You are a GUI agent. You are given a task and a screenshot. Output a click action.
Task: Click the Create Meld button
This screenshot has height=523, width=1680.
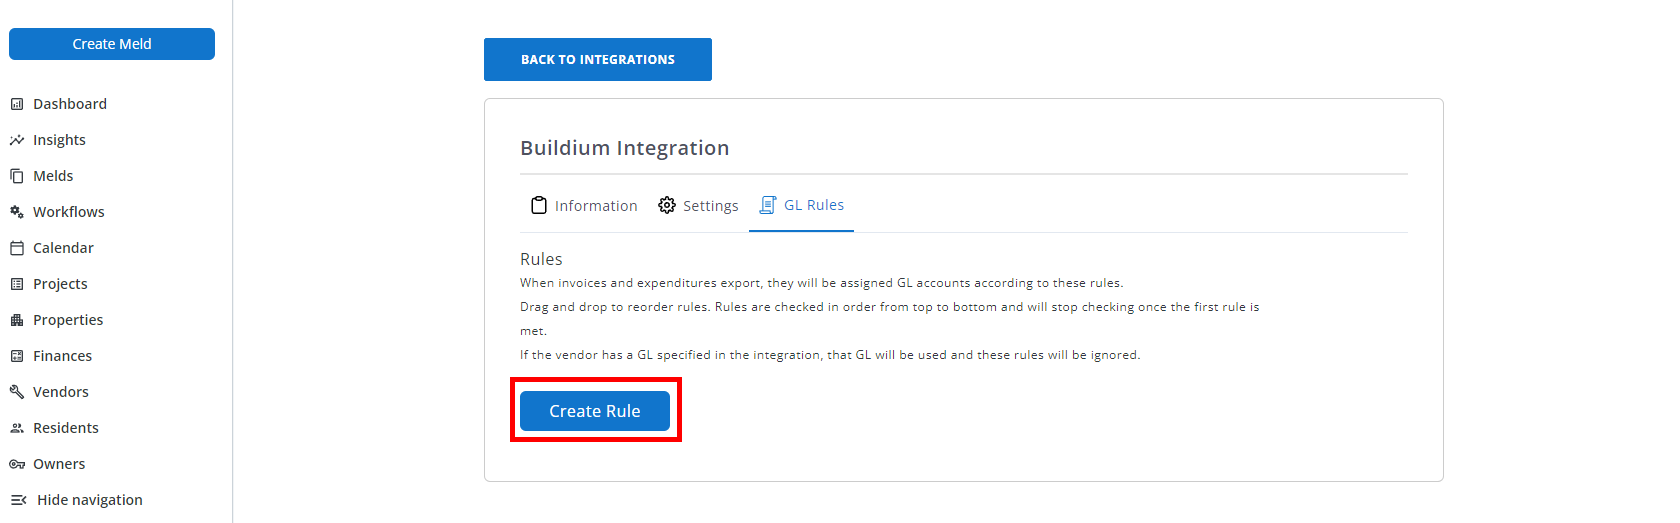click(112, 44)
